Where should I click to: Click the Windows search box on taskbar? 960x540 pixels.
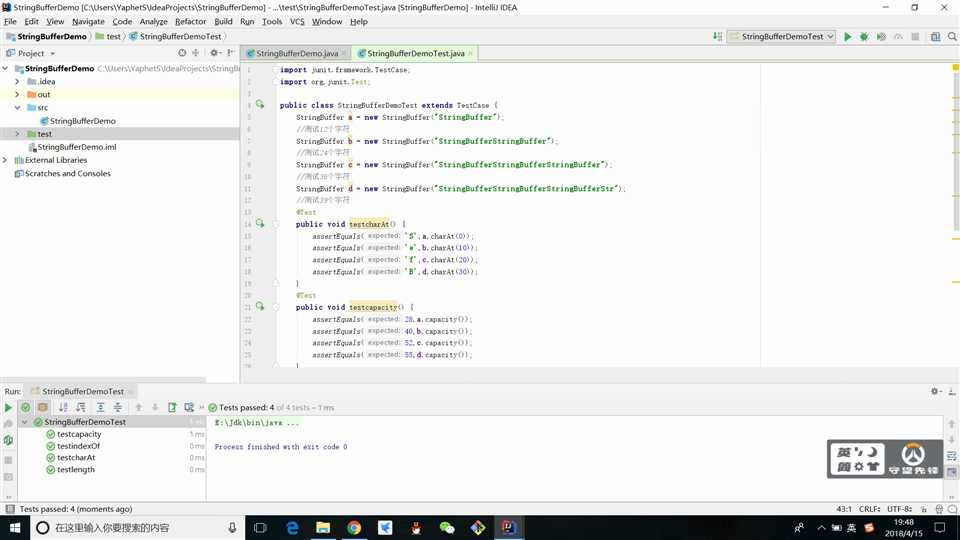137,528
